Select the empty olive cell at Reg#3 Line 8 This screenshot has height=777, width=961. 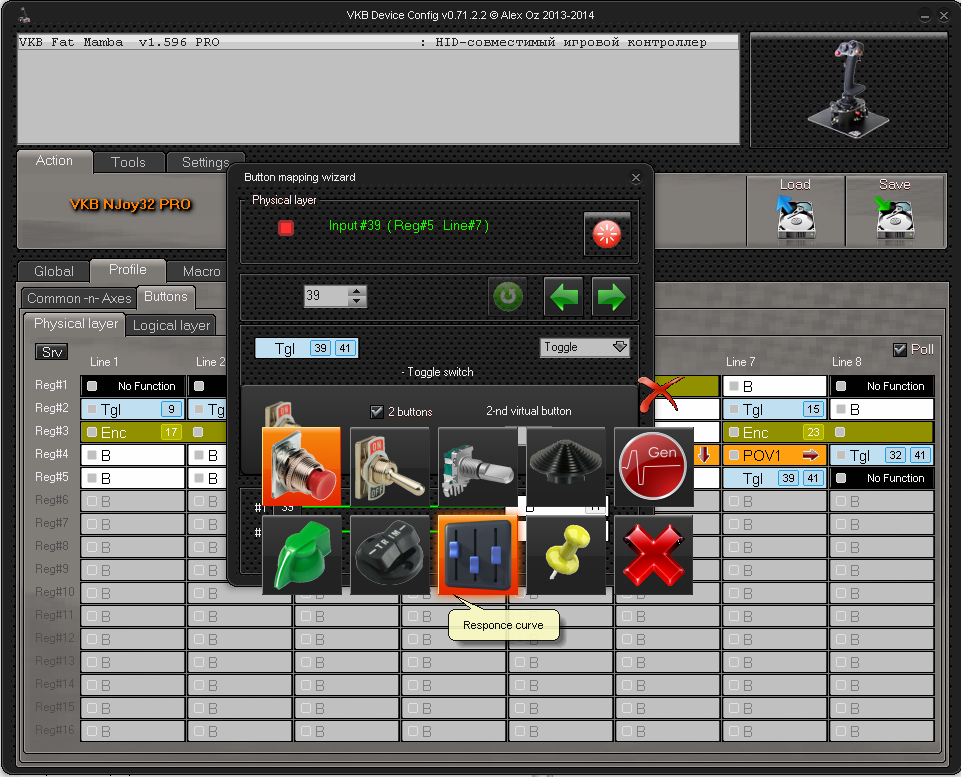point(882,432)
